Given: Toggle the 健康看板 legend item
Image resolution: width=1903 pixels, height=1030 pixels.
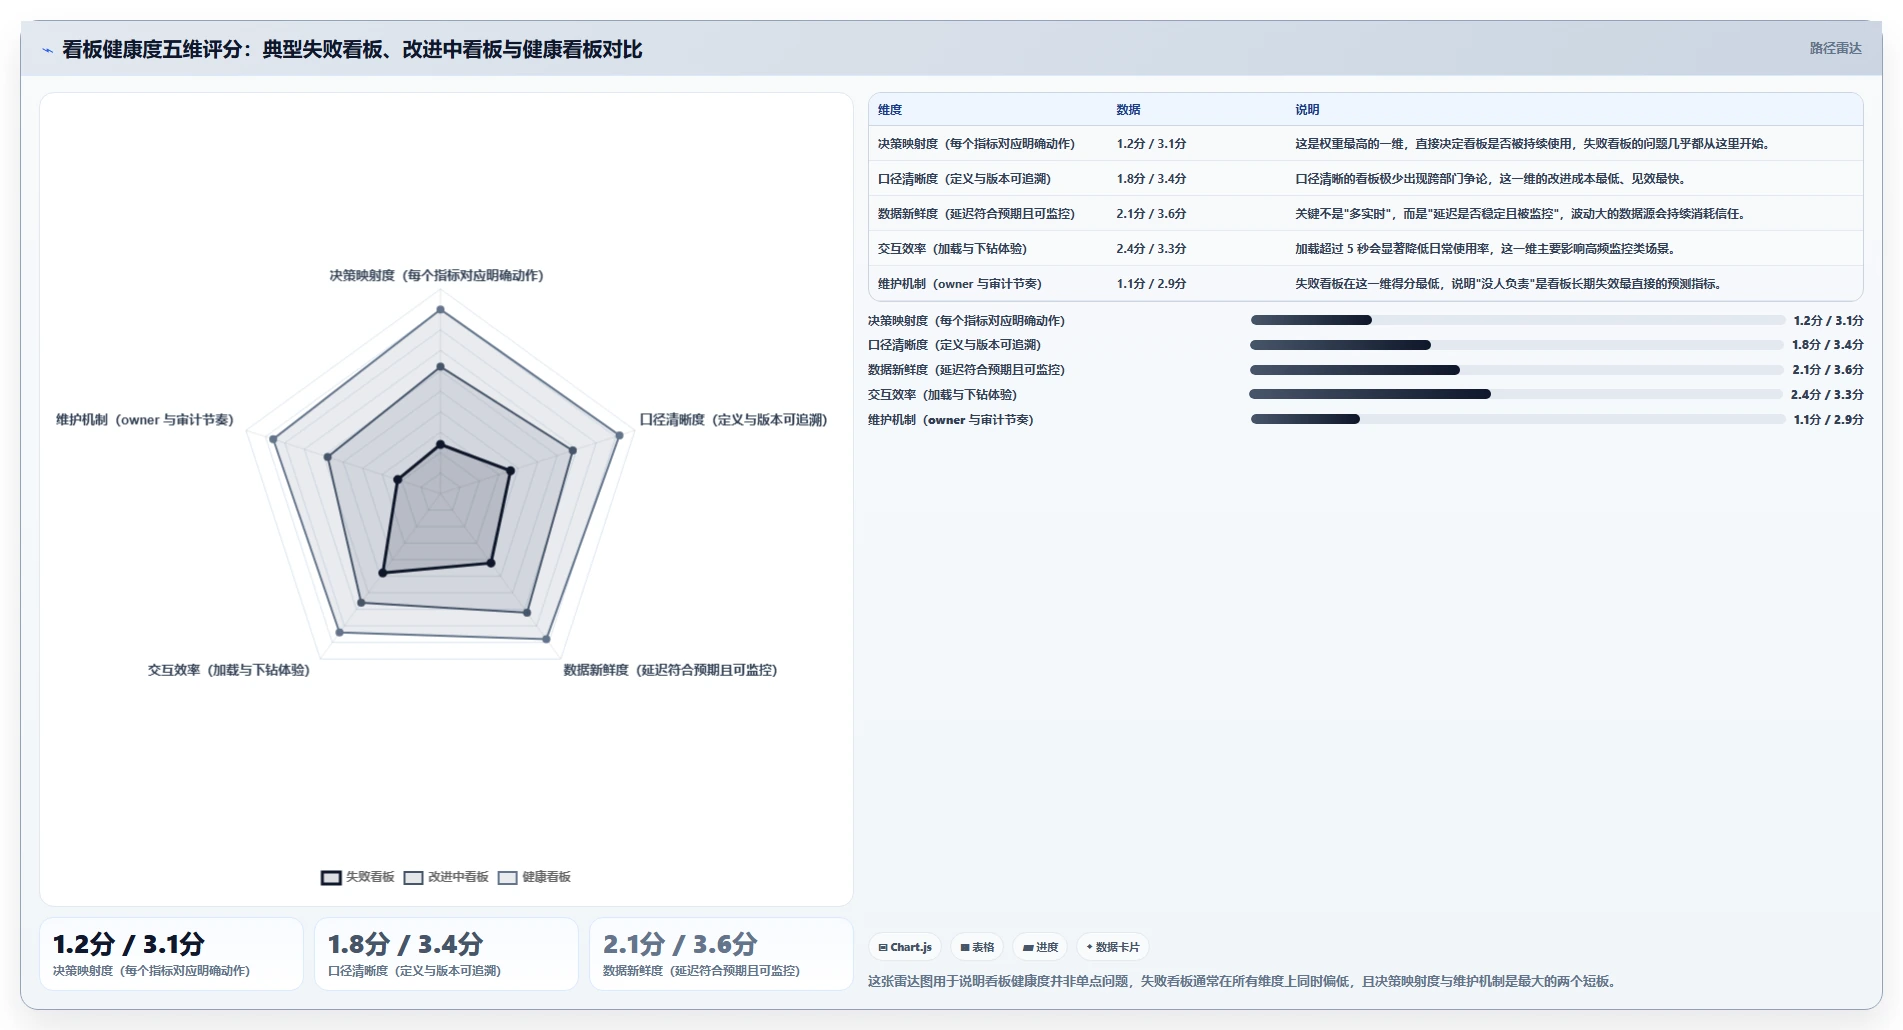Looking at the screenshot, I should (x=534, y=877).
